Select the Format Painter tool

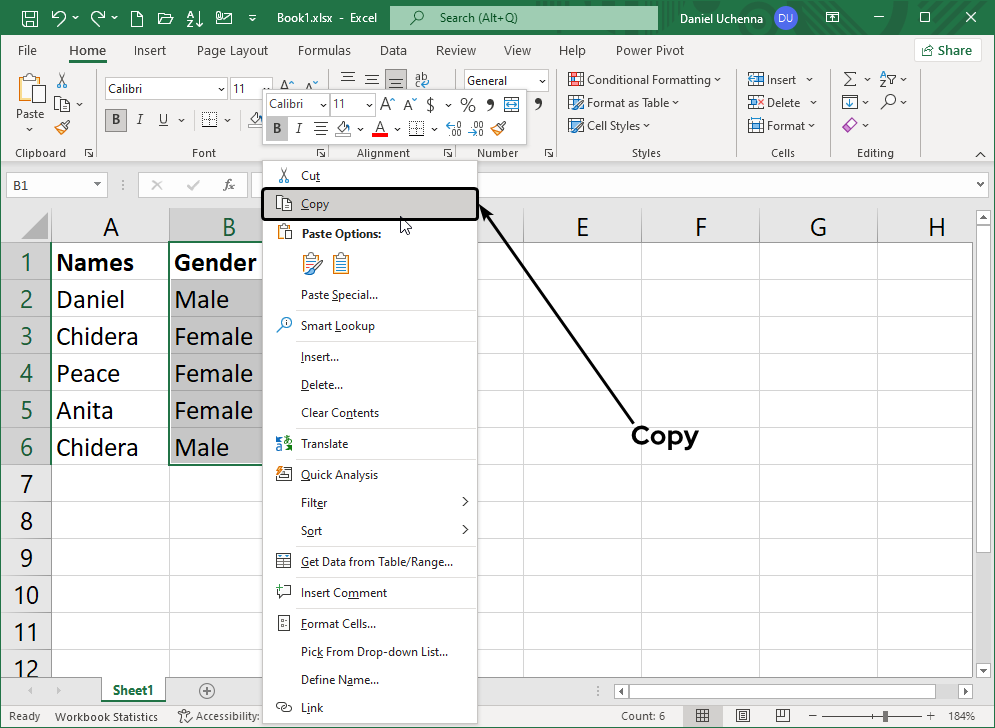tap(60, 128)
